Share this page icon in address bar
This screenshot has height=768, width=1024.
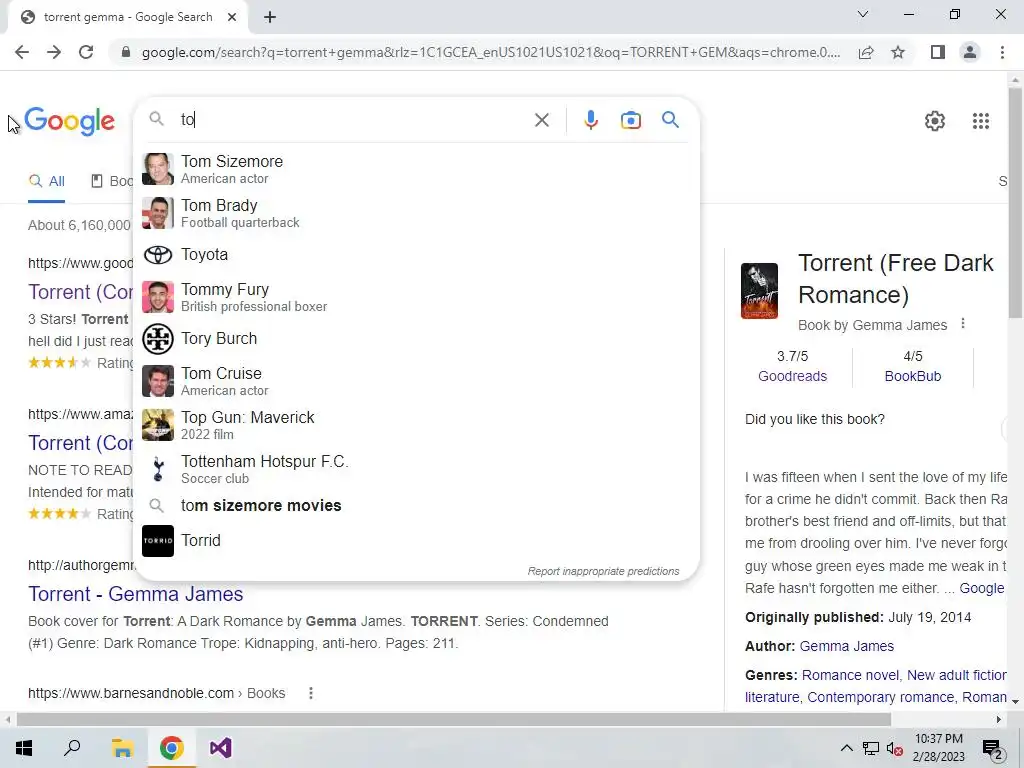pyautogui.click(x=866, y=52)
